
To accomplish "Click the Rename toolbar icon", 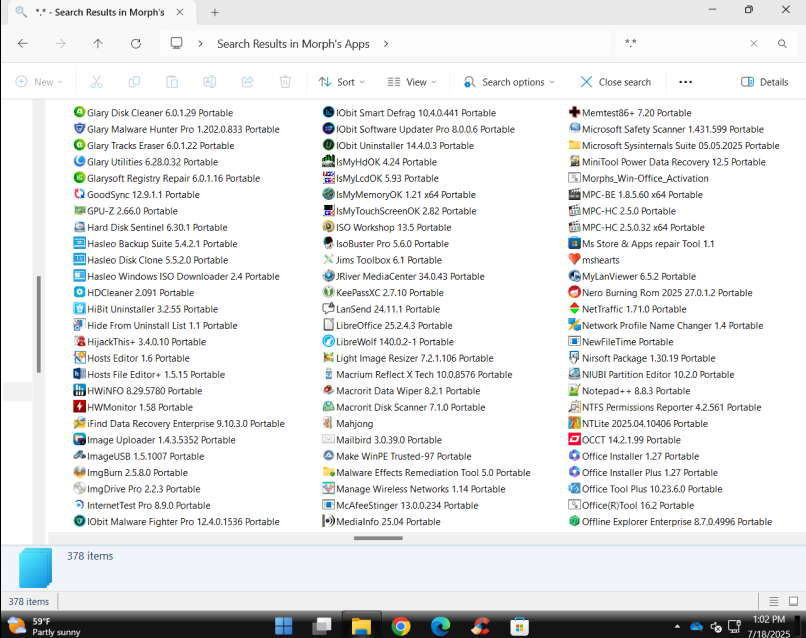I will (x=210, y=82).
